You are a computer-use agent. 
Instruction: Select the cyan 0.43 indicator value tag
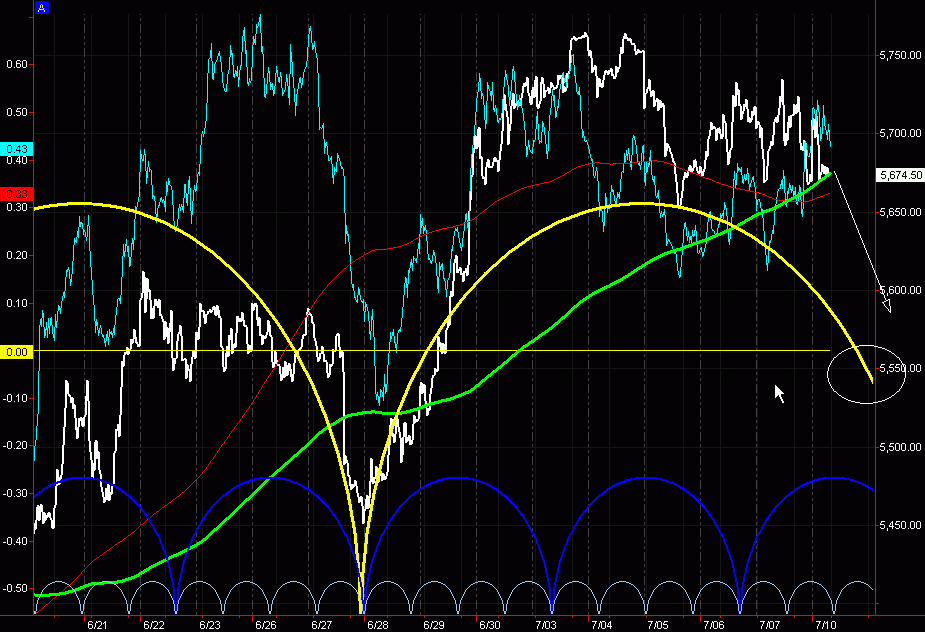click(x=17, y=149)
